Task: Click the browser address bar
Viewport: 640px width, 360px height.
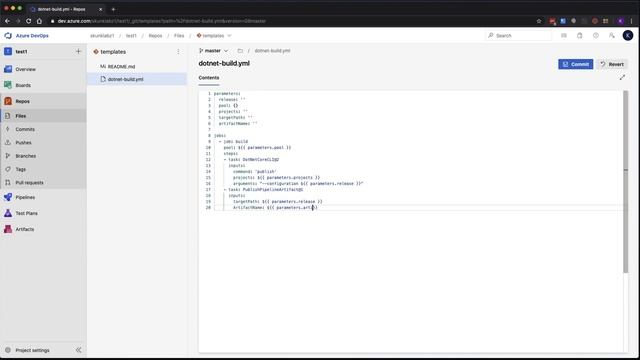Action: point(286,21)
